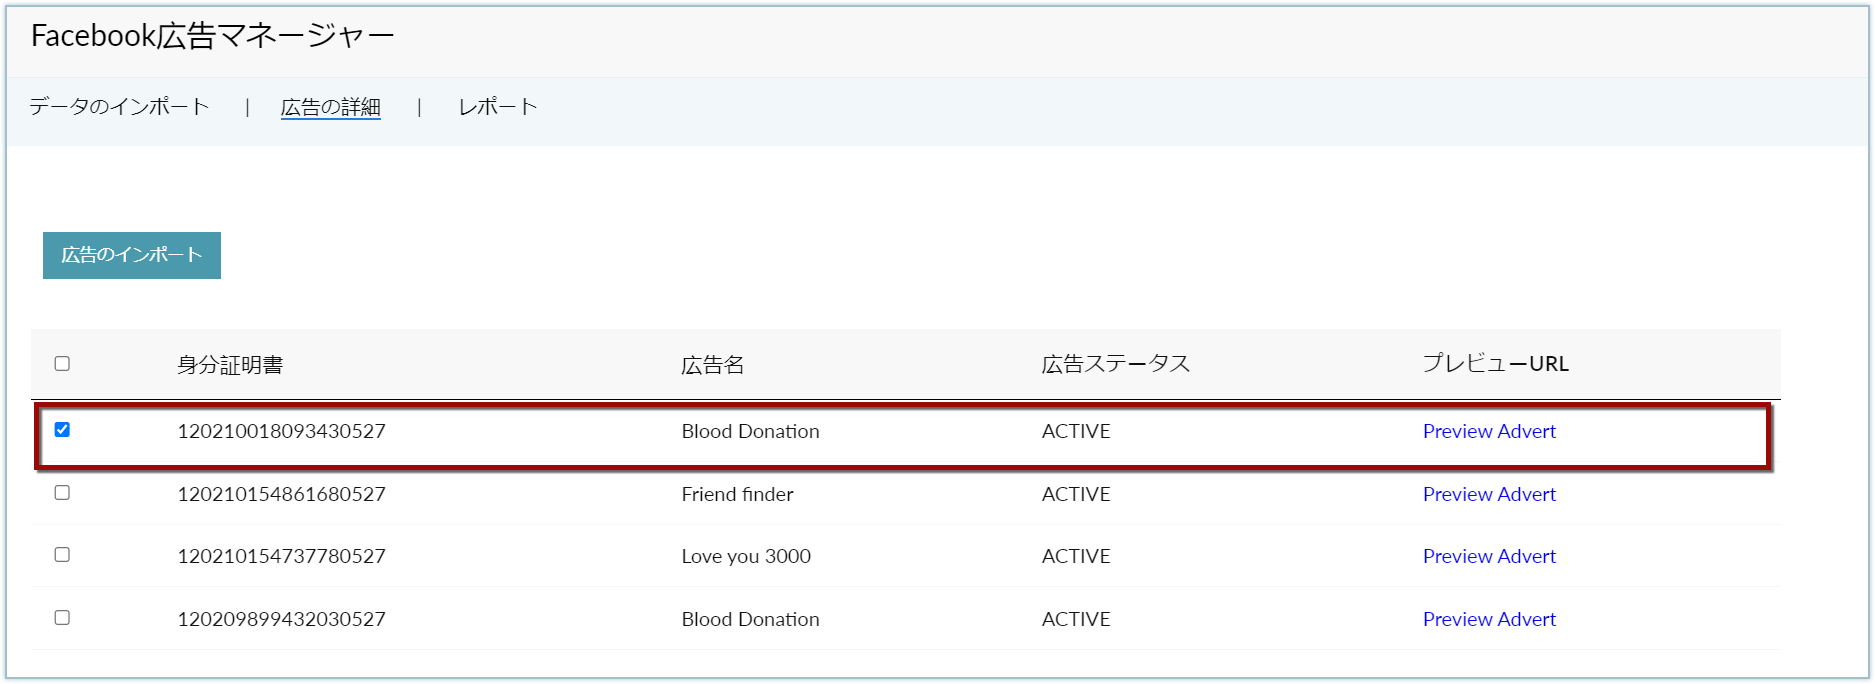Open Preview Advert for Love you 3000
This screenshot has width=1875, height=684.
1489,556
